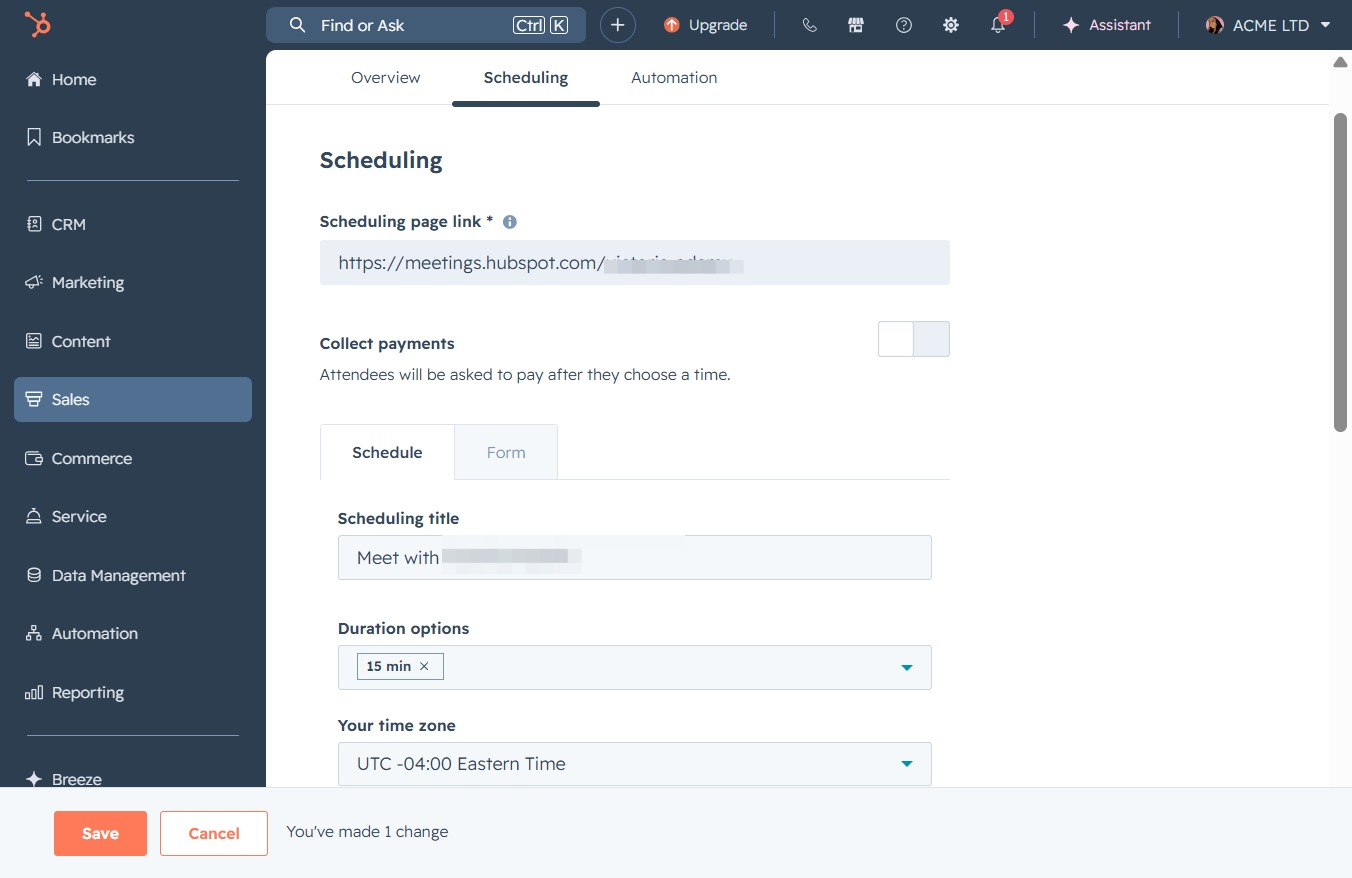Click the plus create button

coord(618,25)
